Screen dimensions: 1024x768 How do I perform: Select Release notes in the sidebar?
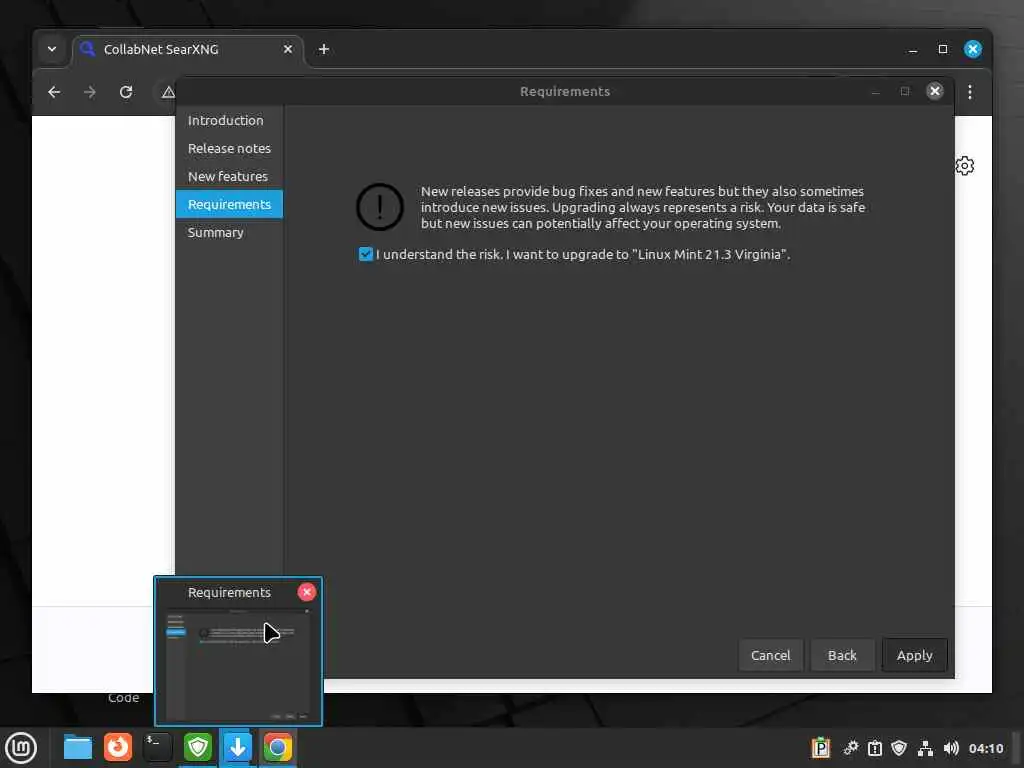[x=229, y=148]
